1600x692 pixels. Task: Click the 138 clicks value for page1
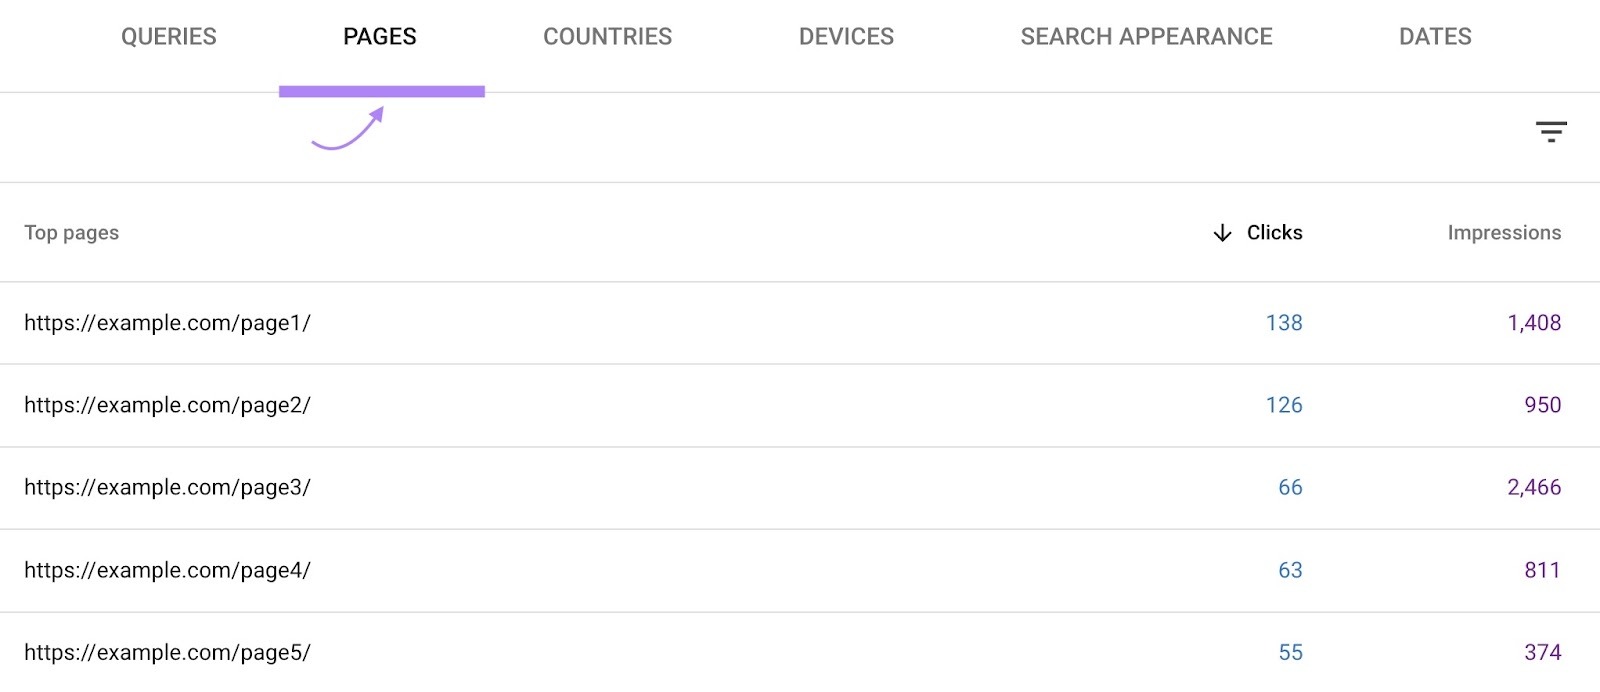tap(1284, 322)
